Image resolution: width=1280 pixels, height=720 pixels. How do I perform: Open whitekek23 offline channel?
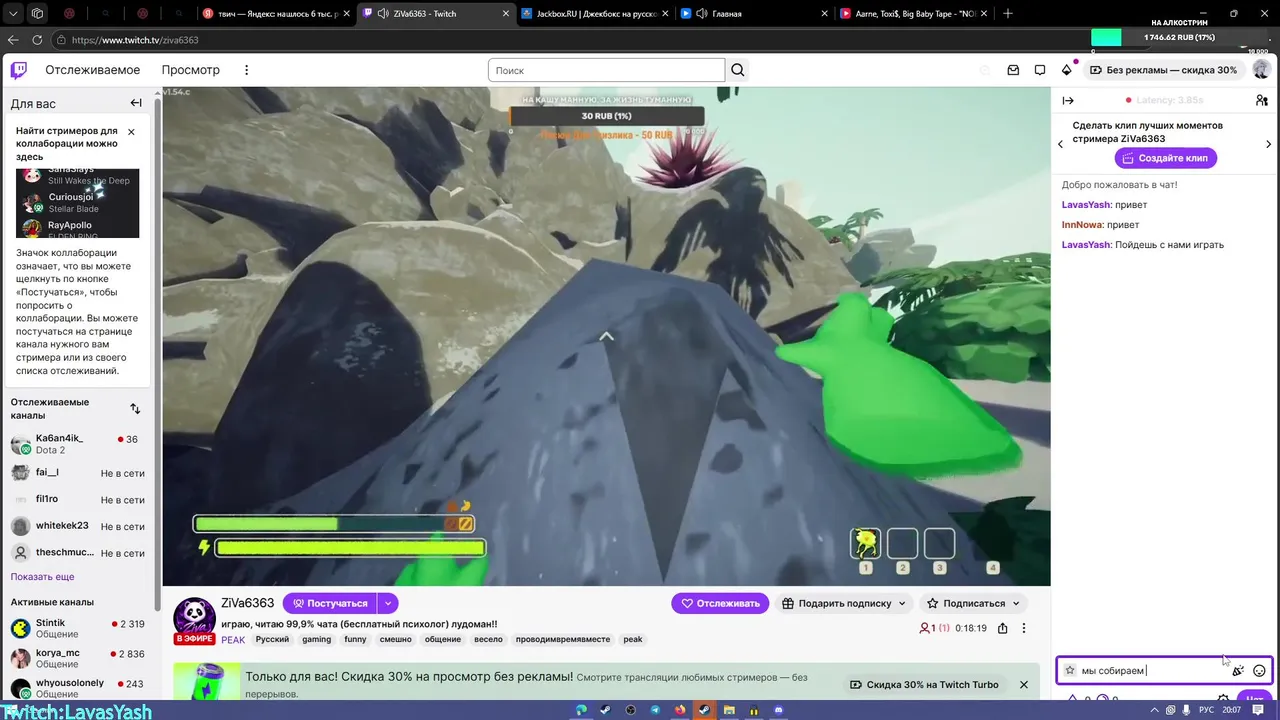coord(78,526)
